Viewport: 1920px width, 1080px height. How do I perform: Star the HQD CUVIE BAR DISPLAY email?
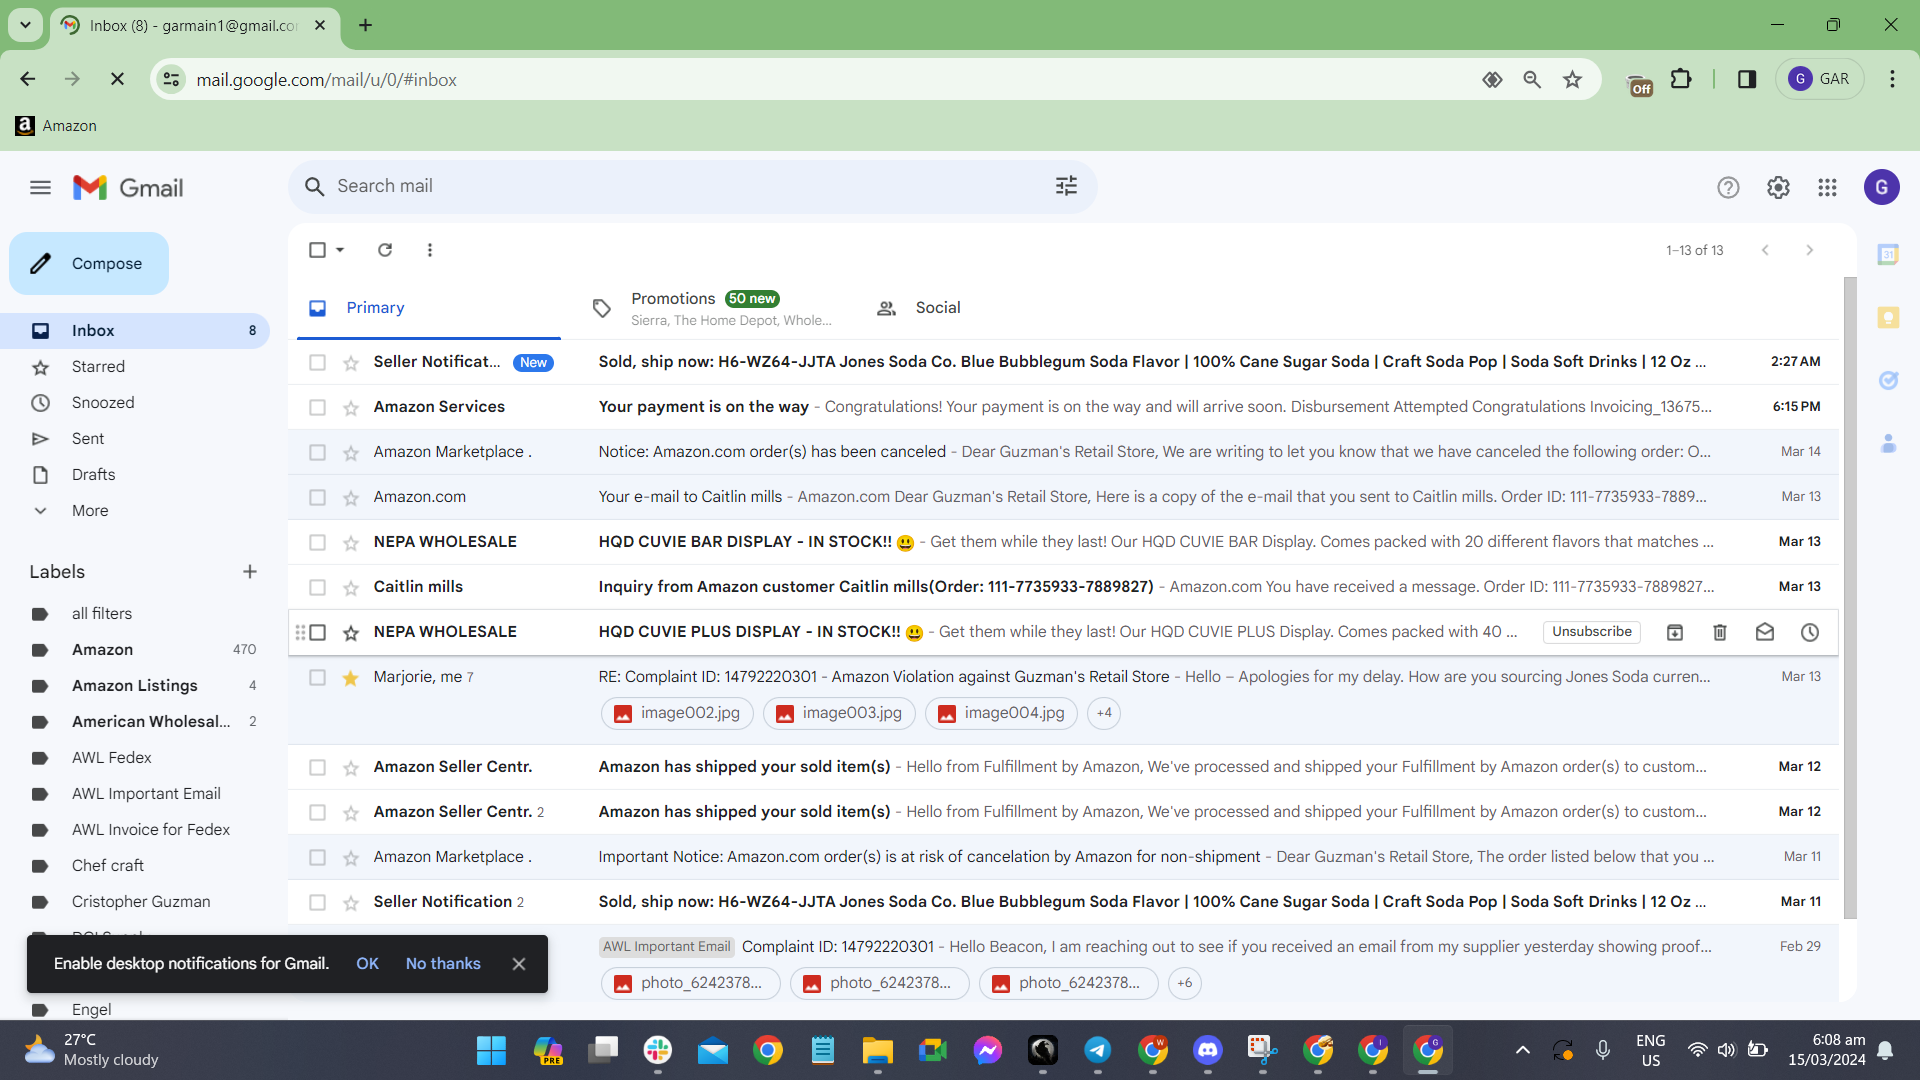coord(351,542)
